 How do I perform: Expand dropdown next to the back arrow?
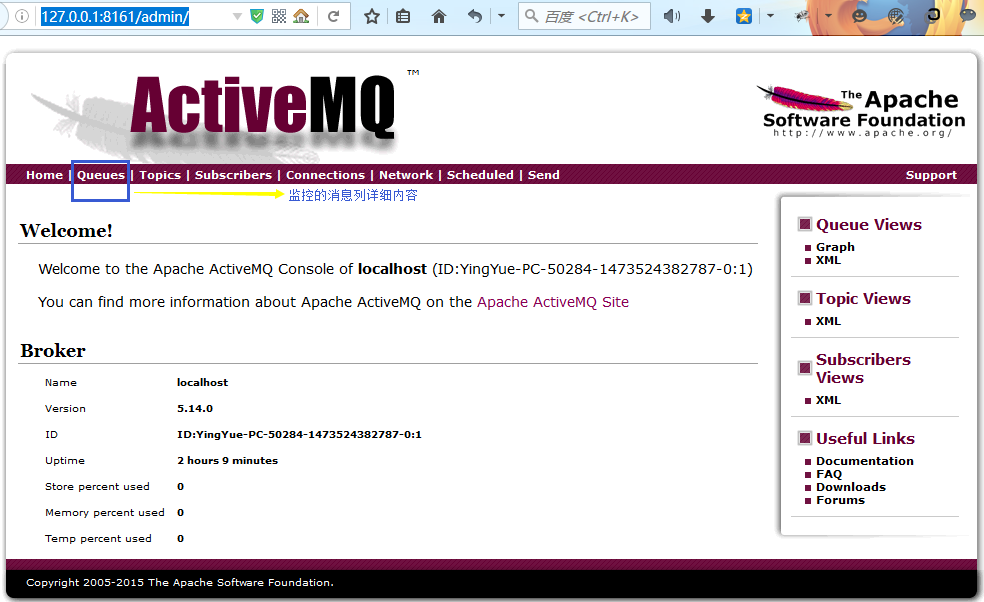click(x=501, y=16)
